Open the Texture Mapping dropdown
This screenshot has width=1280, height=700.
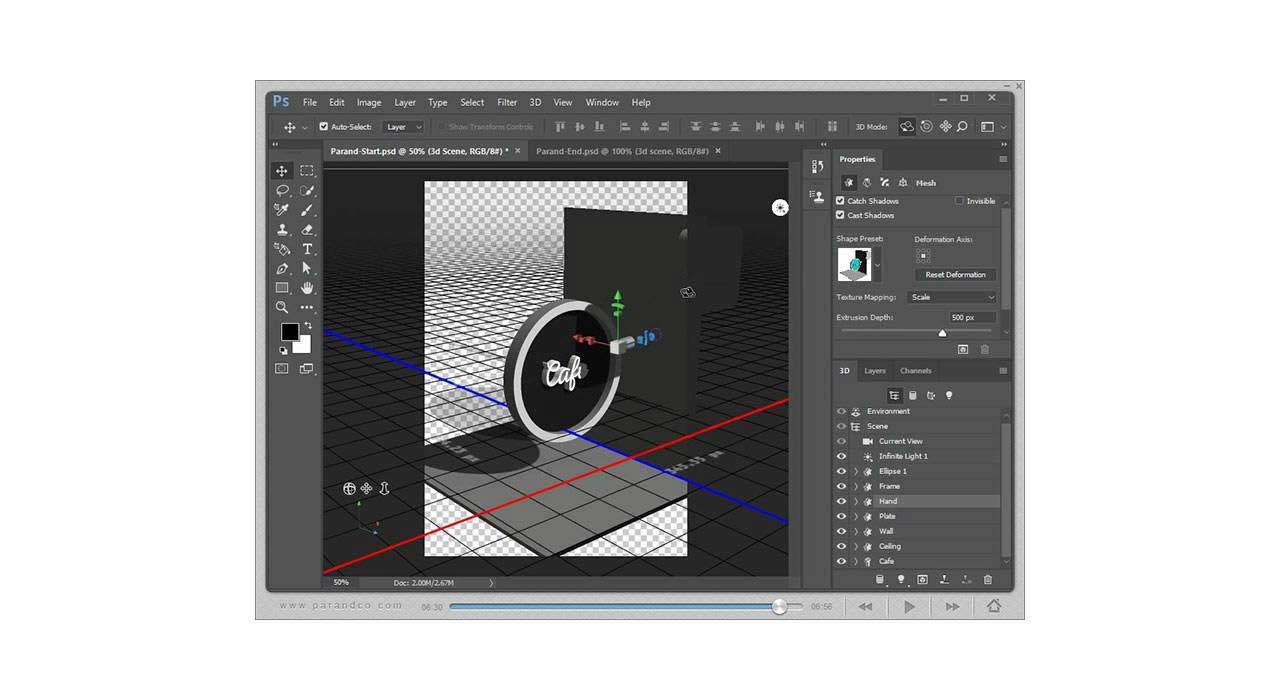tap(952, 297)
